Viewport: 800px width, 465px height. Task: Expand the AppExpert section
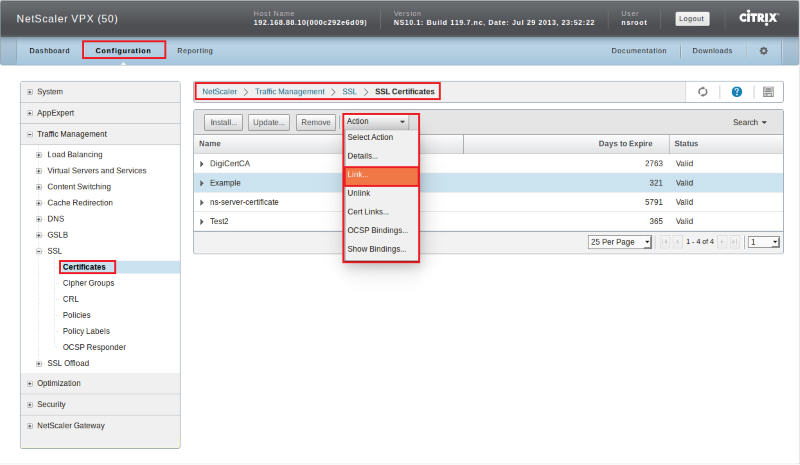click(30, 113)
